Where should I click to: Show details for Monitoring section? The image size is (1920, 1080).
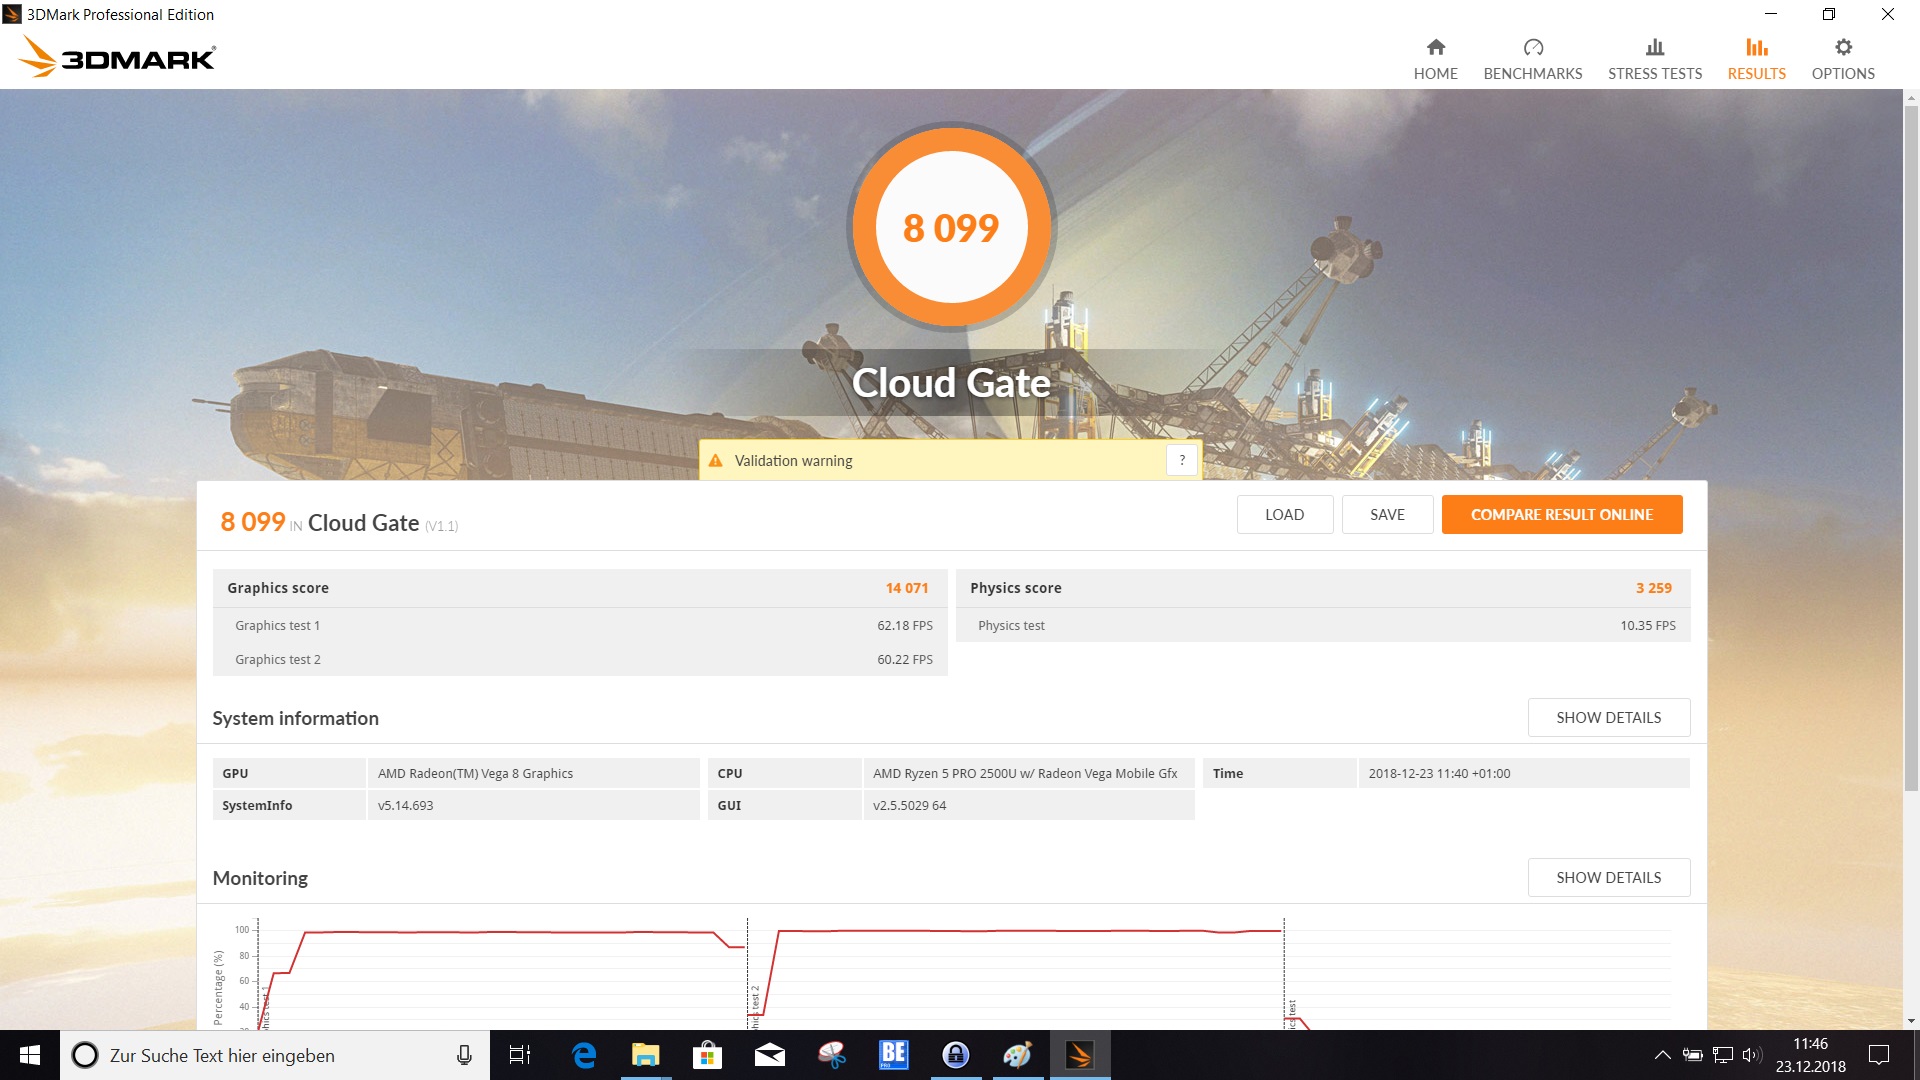coord(1608,877)
